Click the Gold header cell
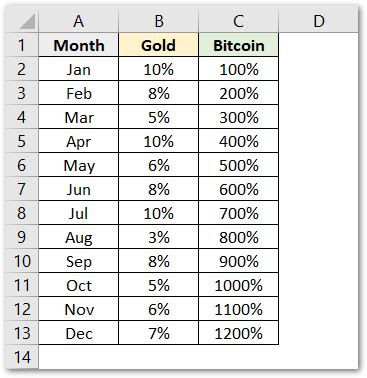 [x=159, y=45]
